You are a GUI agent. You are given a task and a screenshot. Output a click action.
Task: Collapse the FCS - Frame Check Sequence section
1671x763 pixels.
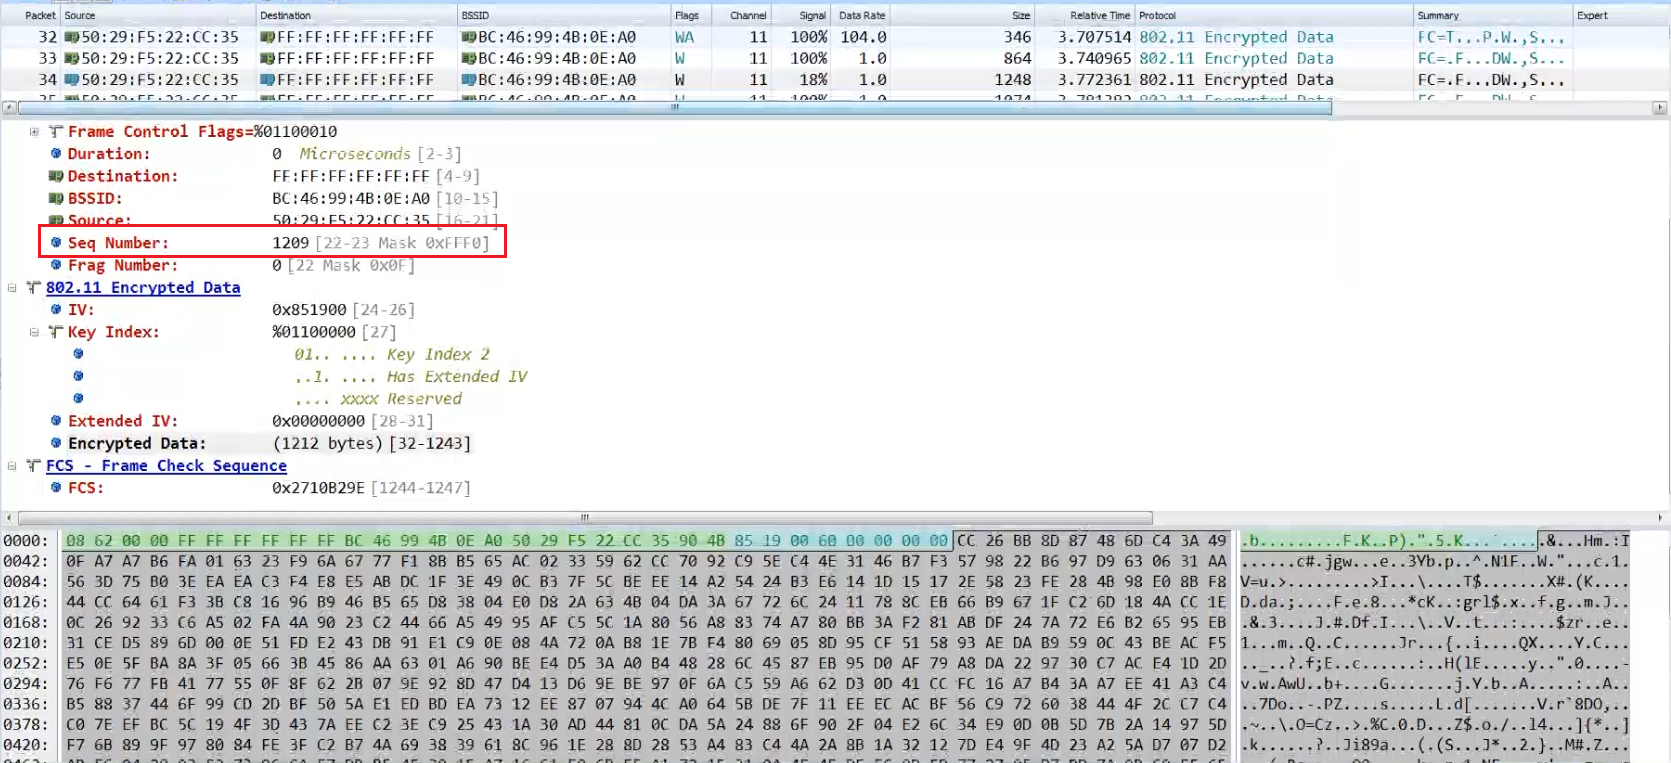coord(12,466)
